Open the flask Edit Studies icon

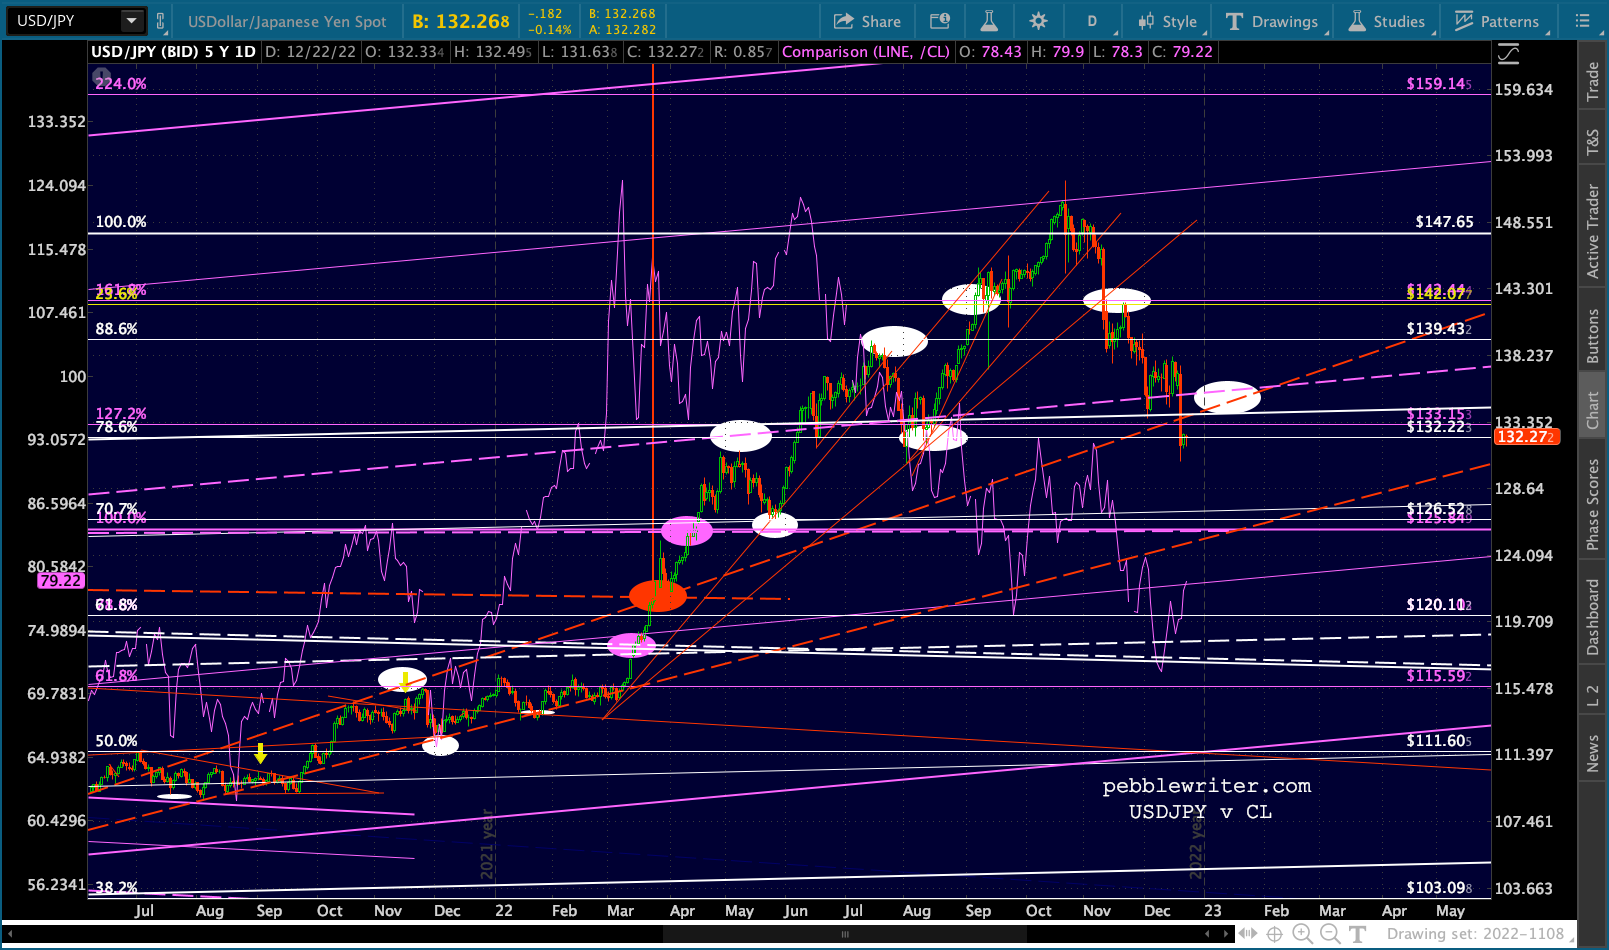point(988,21)
